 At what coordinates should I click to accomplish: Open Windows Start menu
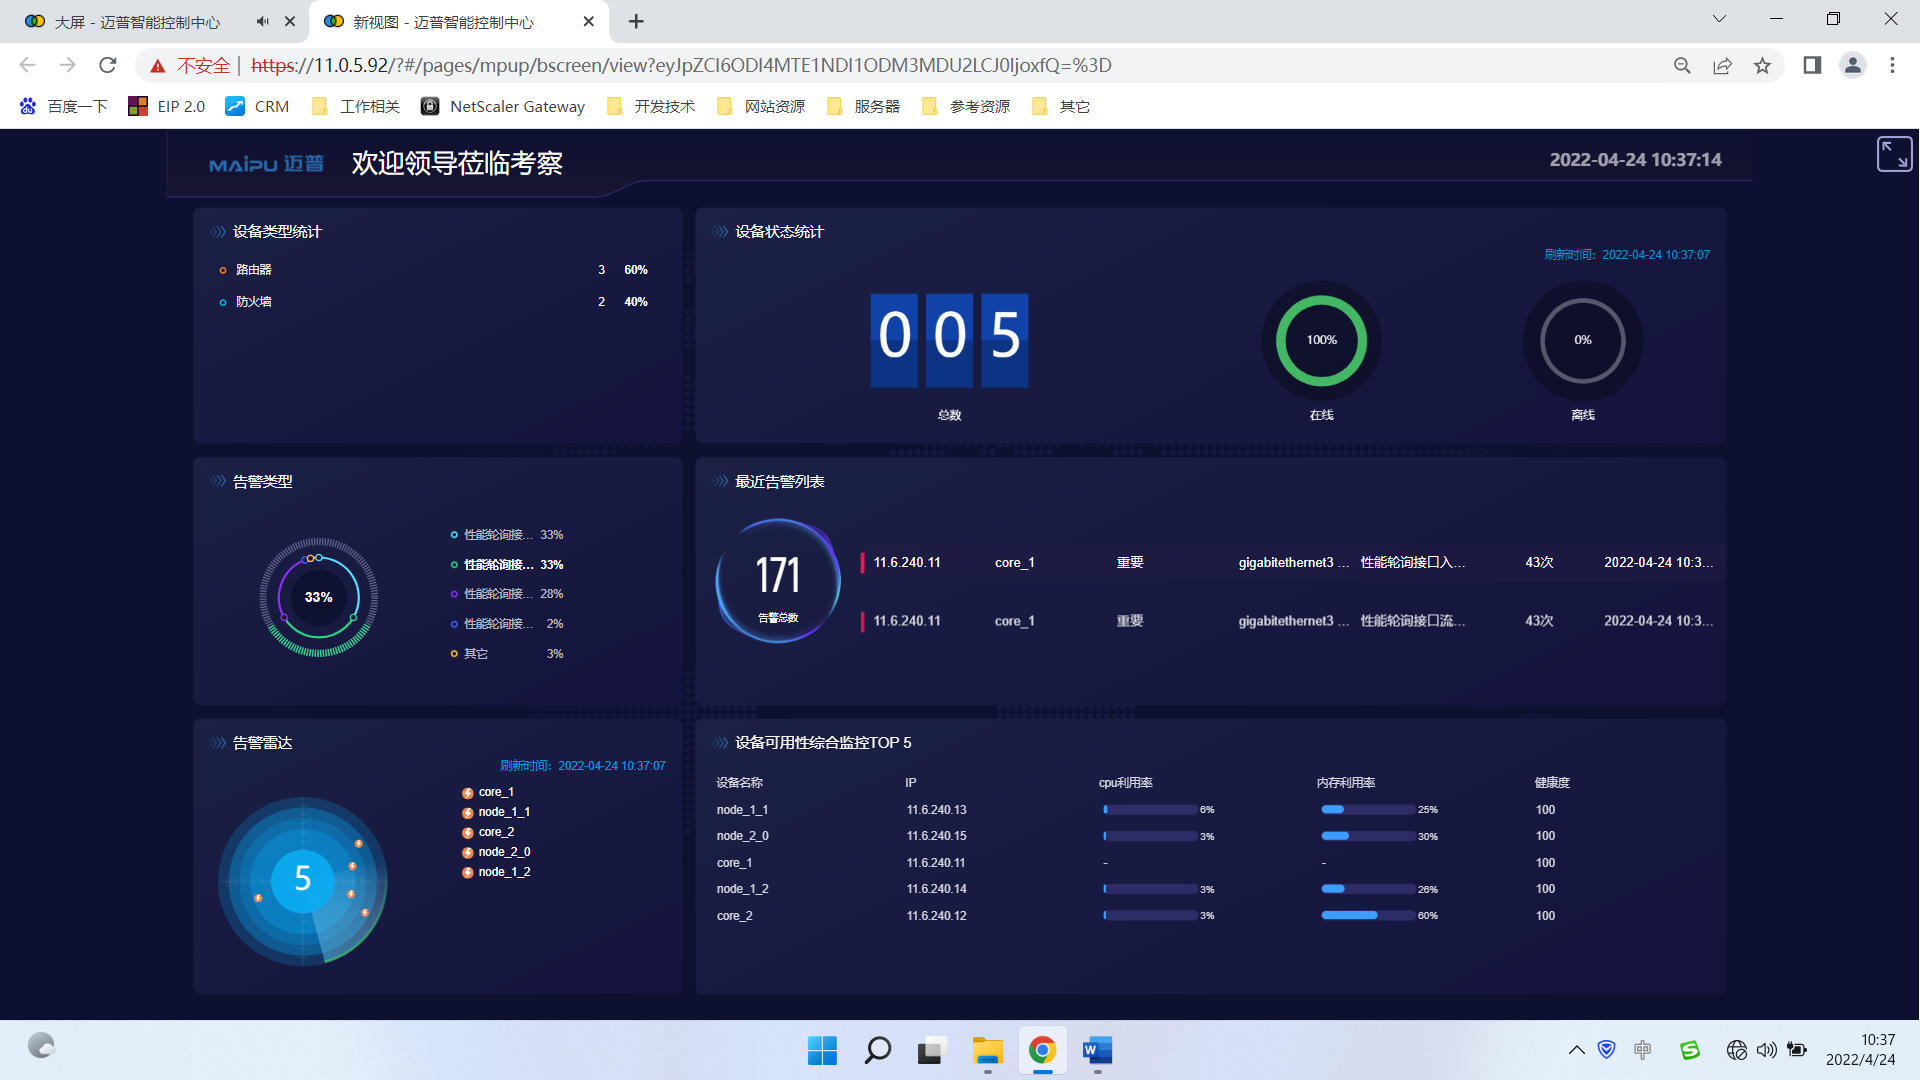pos(822,1050)
